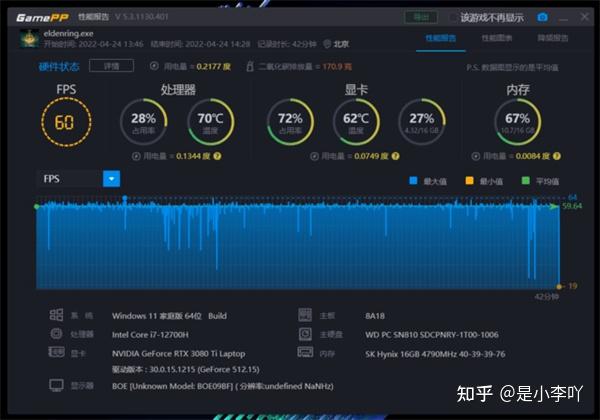The width and height of the screenshot is (600, 420).
Task: Open the 降频报告 tab
Action: (553, 38)
